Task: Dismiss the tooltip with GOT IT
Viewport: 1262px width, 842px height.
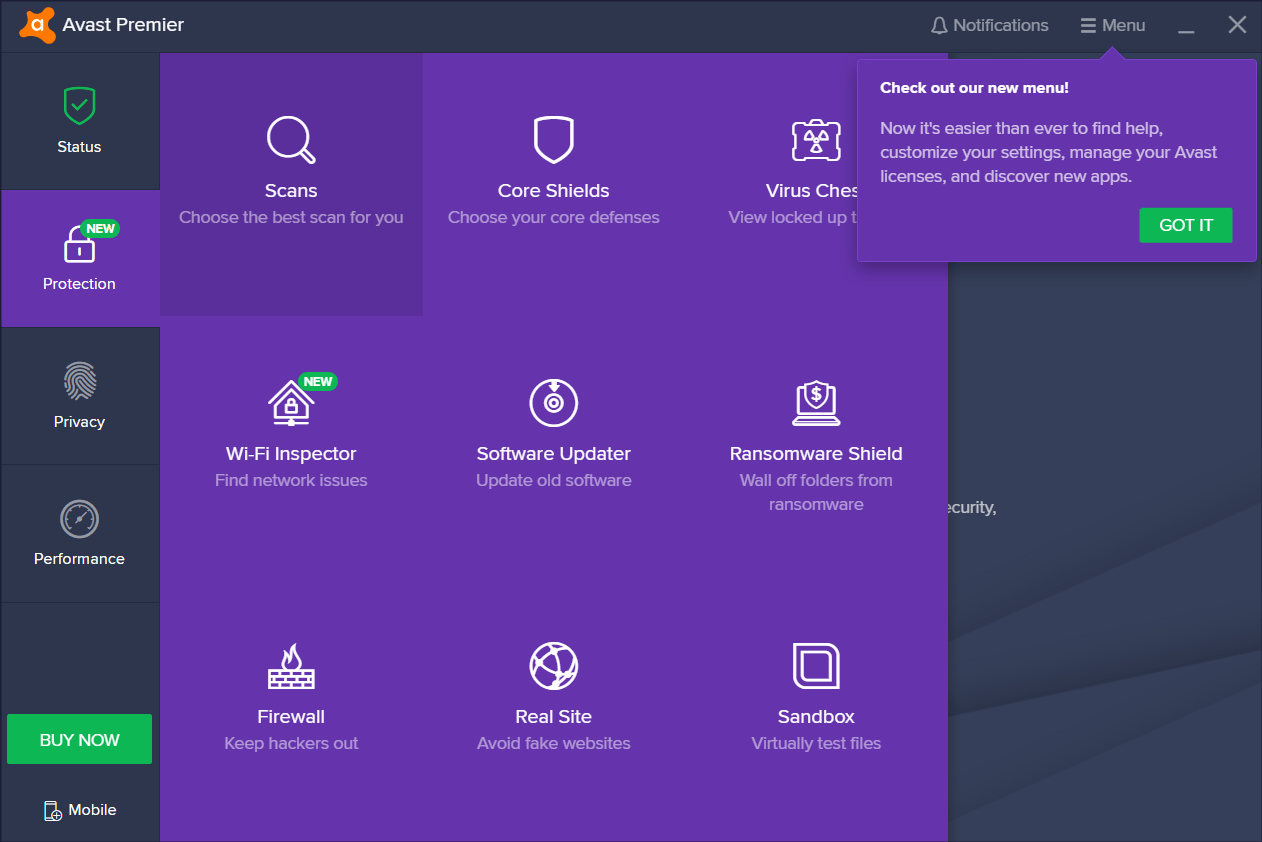Action: (x=1186, y=225)
